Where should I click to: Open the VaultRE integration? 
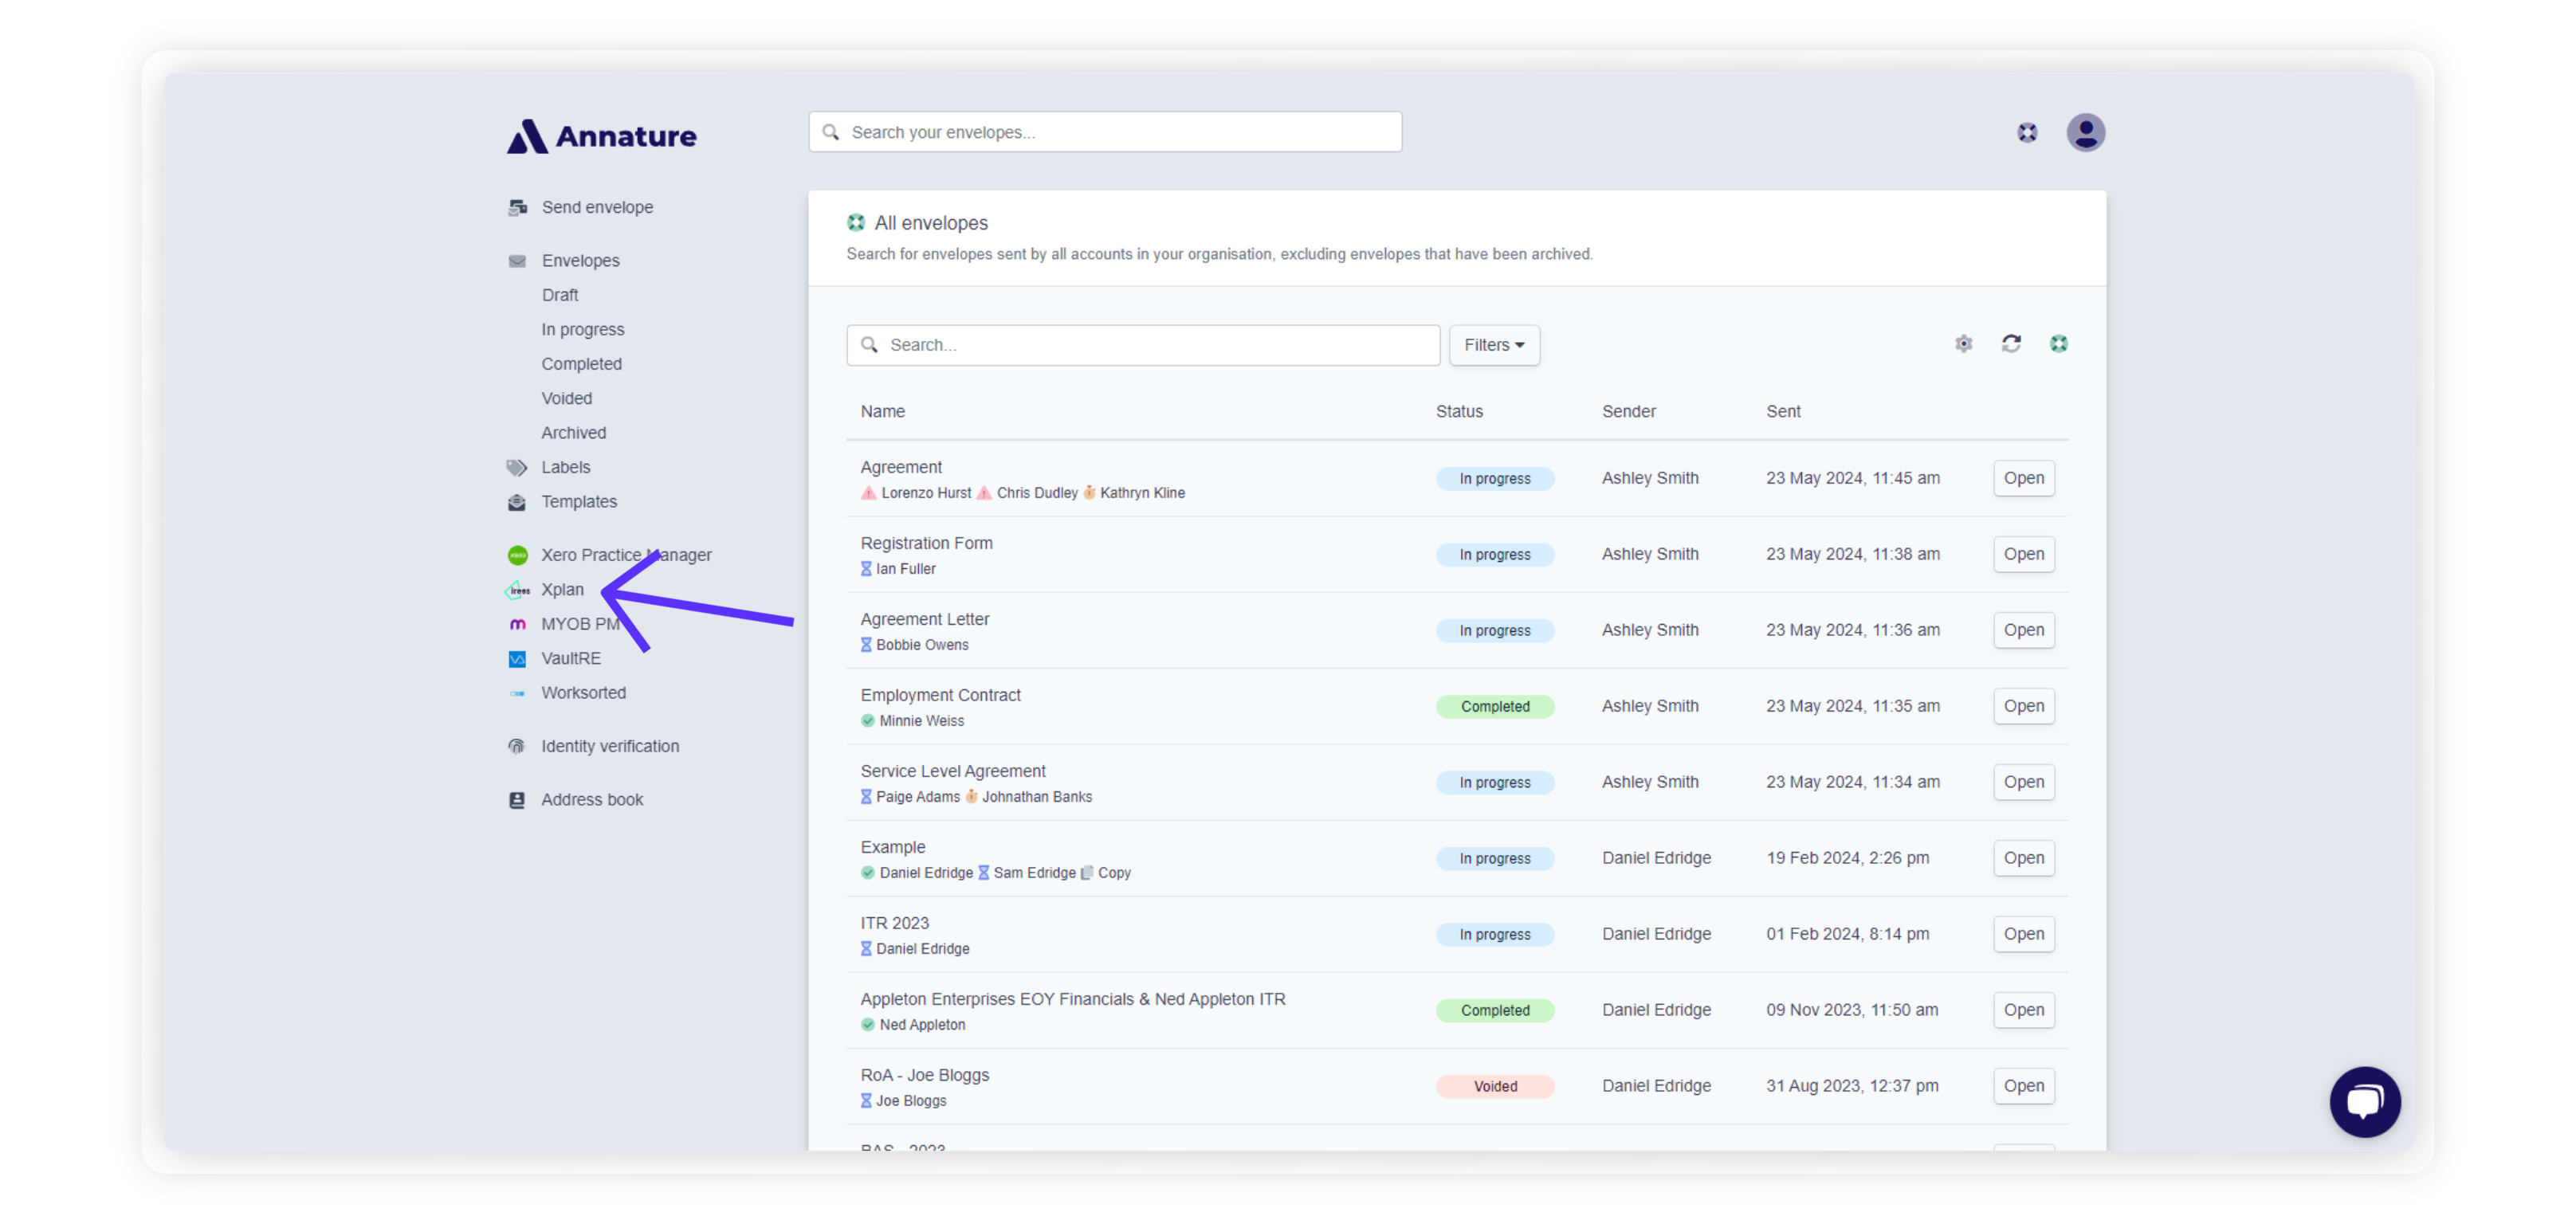coord(570,658)
